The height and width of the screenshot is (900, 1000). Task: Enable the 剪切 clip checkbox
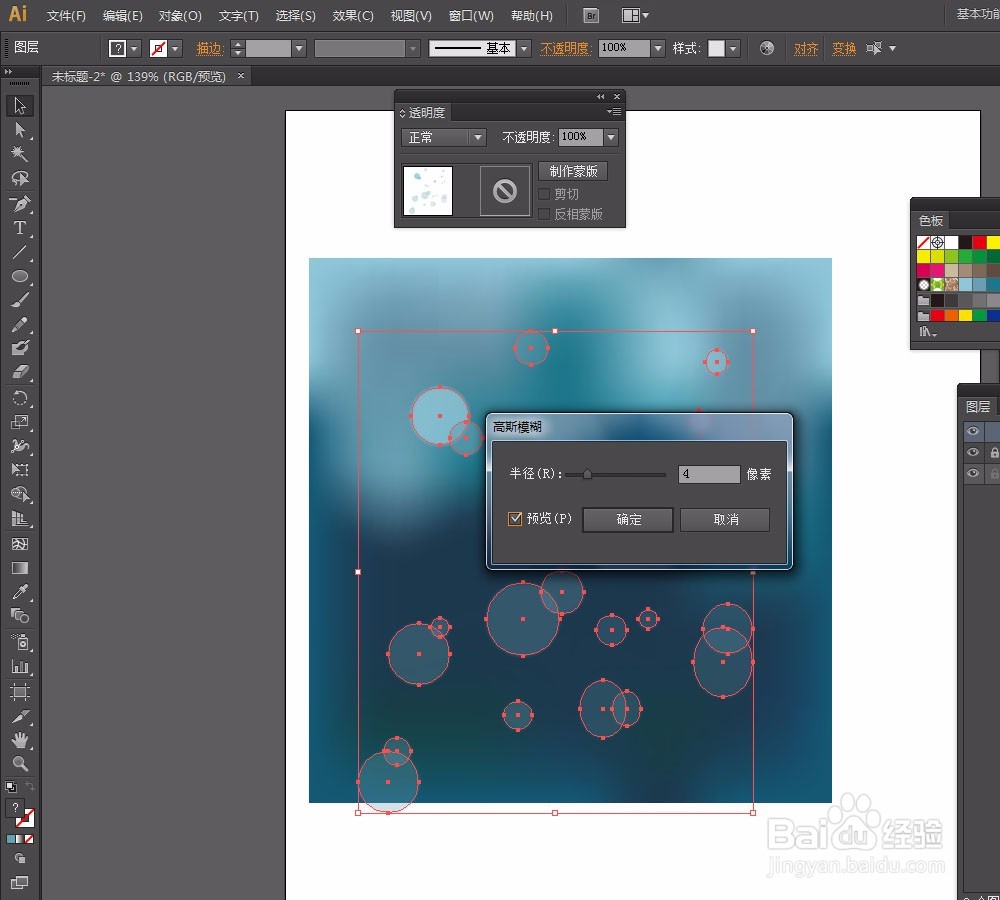[544, 194]
